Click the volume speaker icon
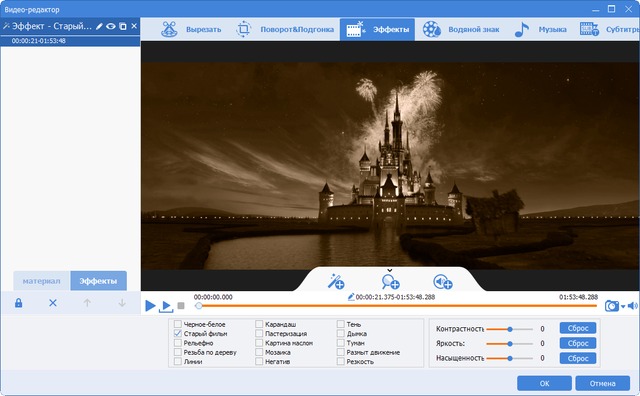The width and height of the screenshot is (640, 396). pos(632,306)
